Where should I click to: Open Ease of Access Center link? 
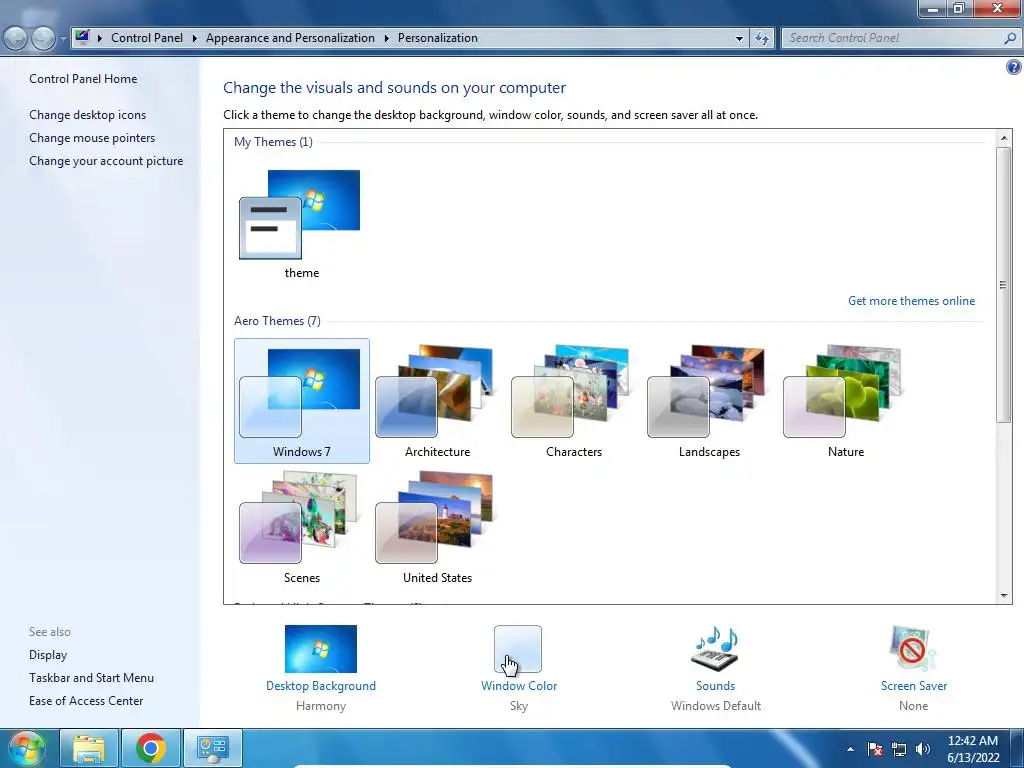coord(86,701)
